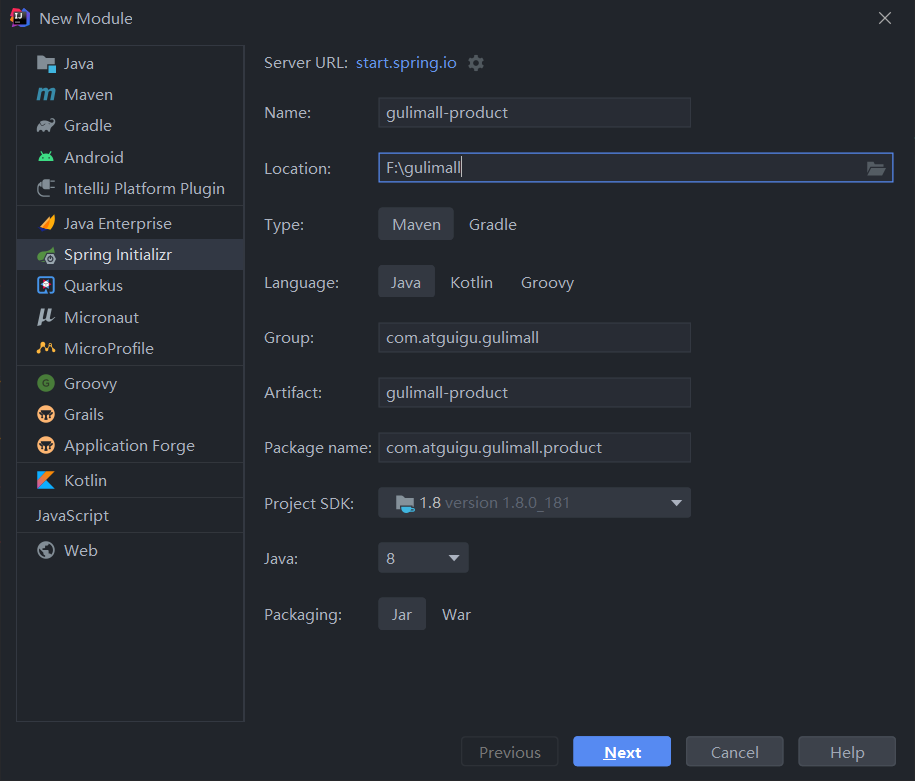
Task: Choose the Kotlin icon in sidebar
Action: (x=46, y=480)
